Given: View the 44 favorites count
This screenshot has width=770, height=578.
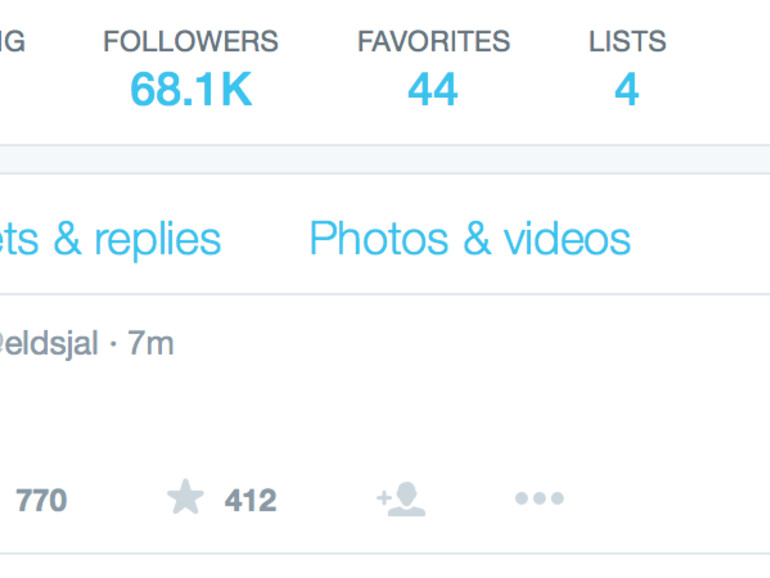Looking at the screenshot, I should pyautogui.click(x=433, y=90).
